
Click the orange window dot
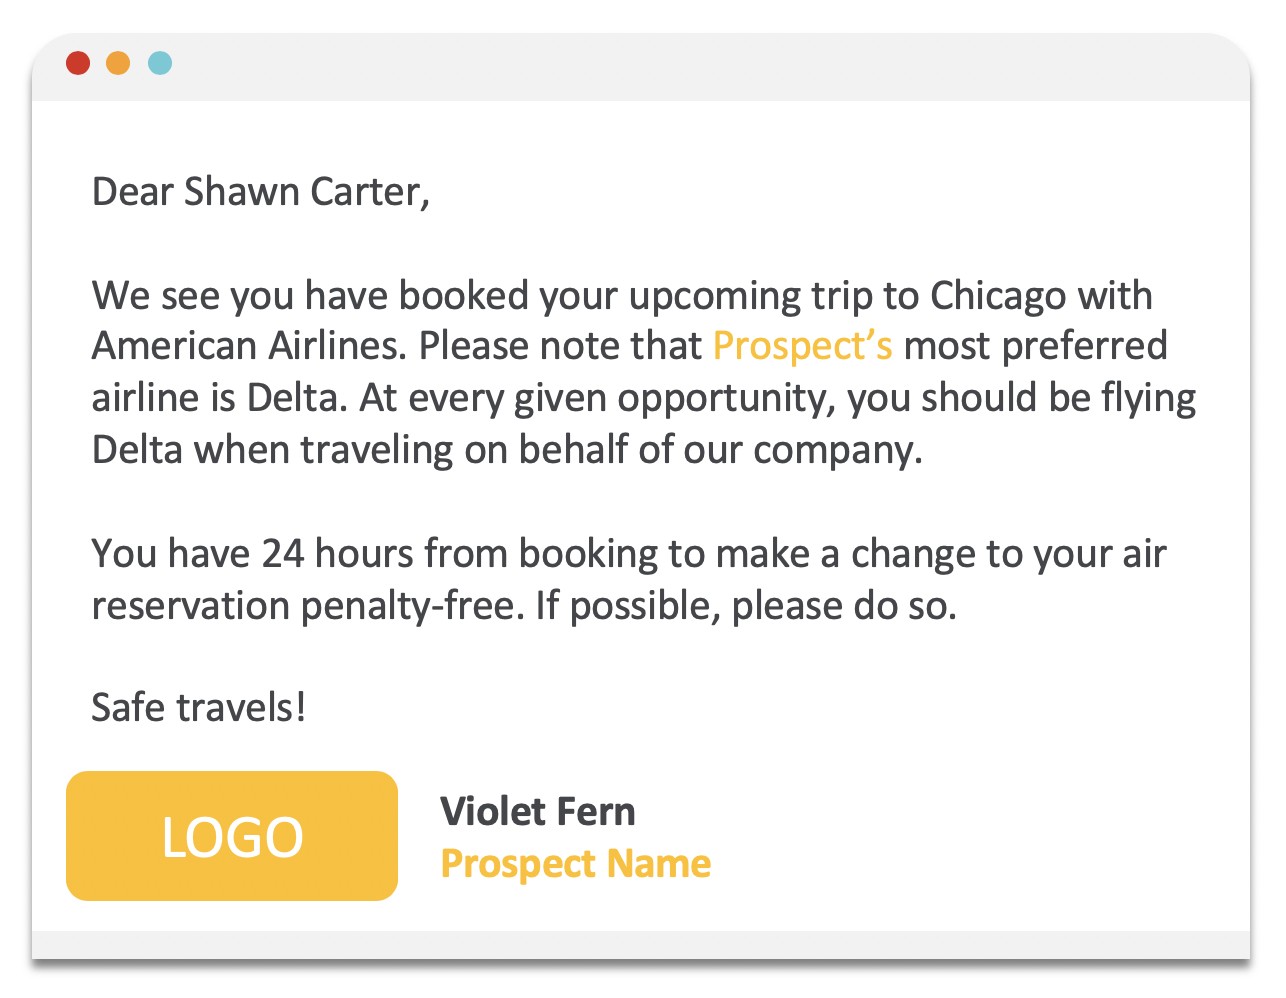coord(118,63)
